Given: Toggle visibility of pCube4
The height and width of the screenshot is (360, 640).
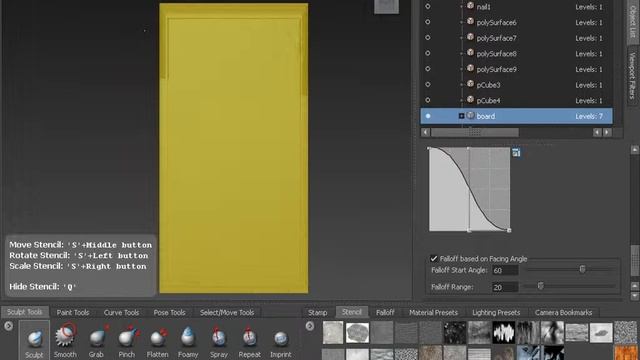Looking at the screenshot, I should point(428,100).
